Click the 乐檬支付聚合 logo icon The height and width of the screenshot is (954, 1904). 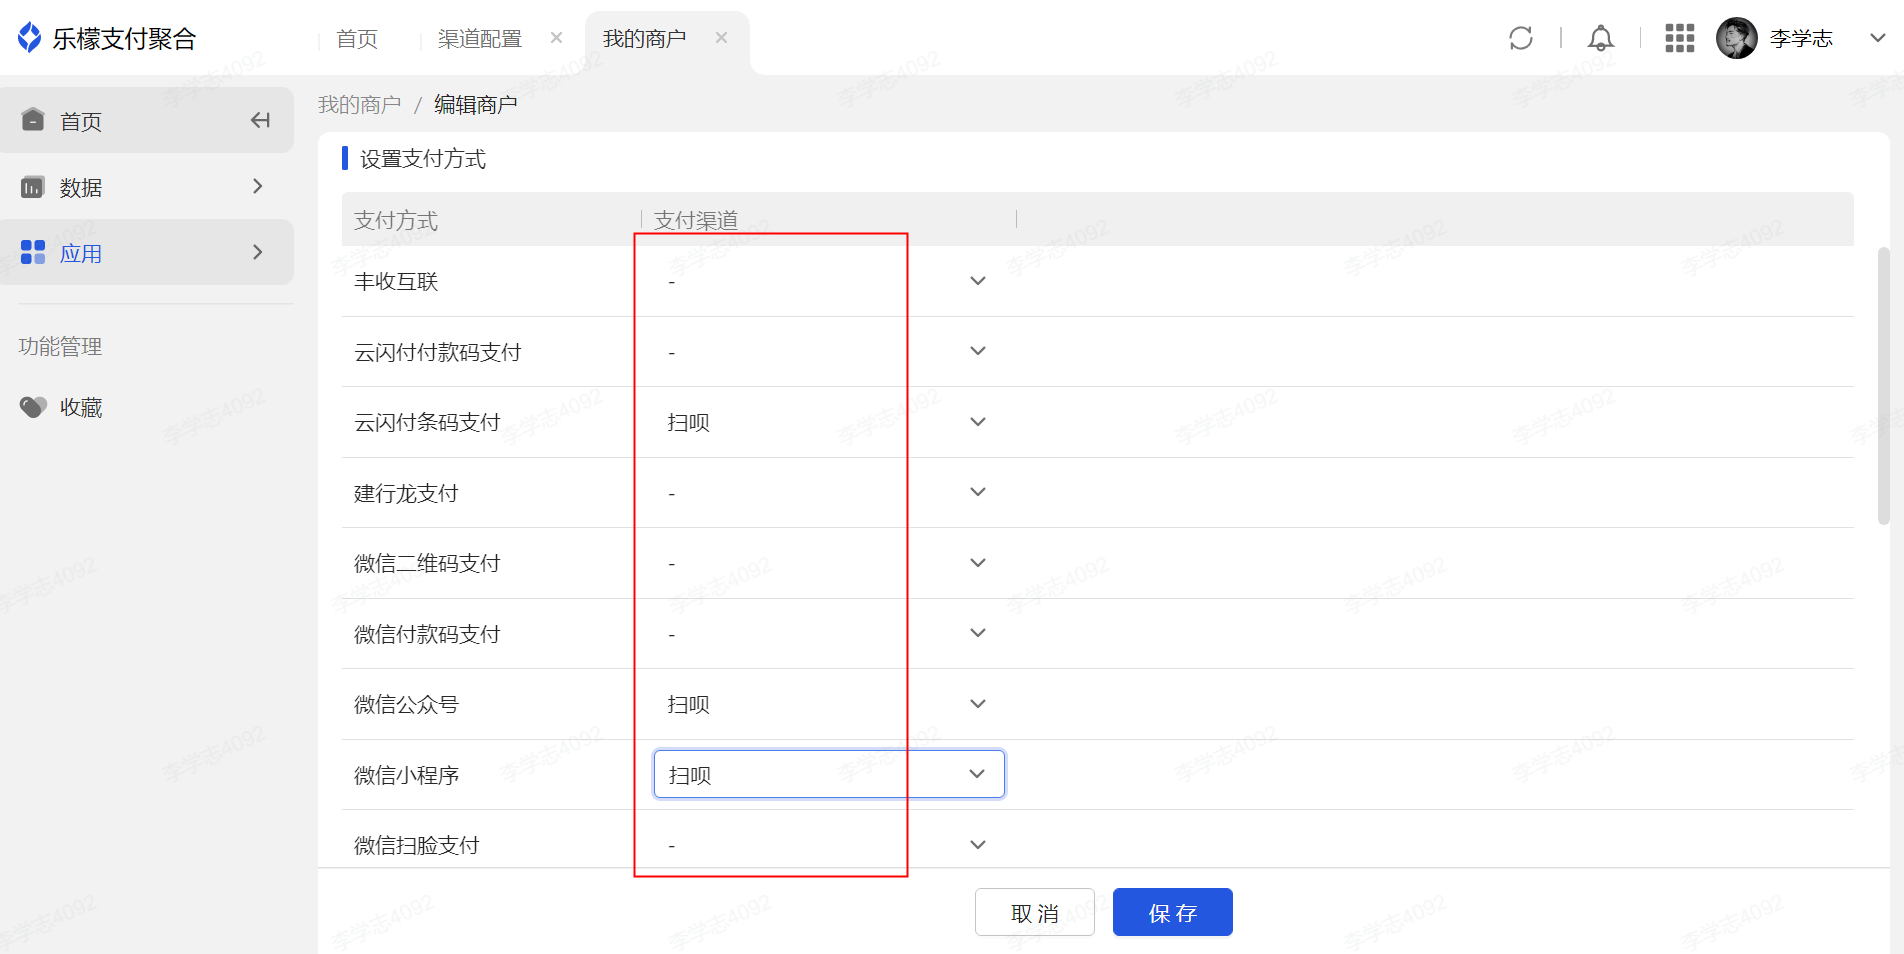pyautogui.click(x=30, y=38)
